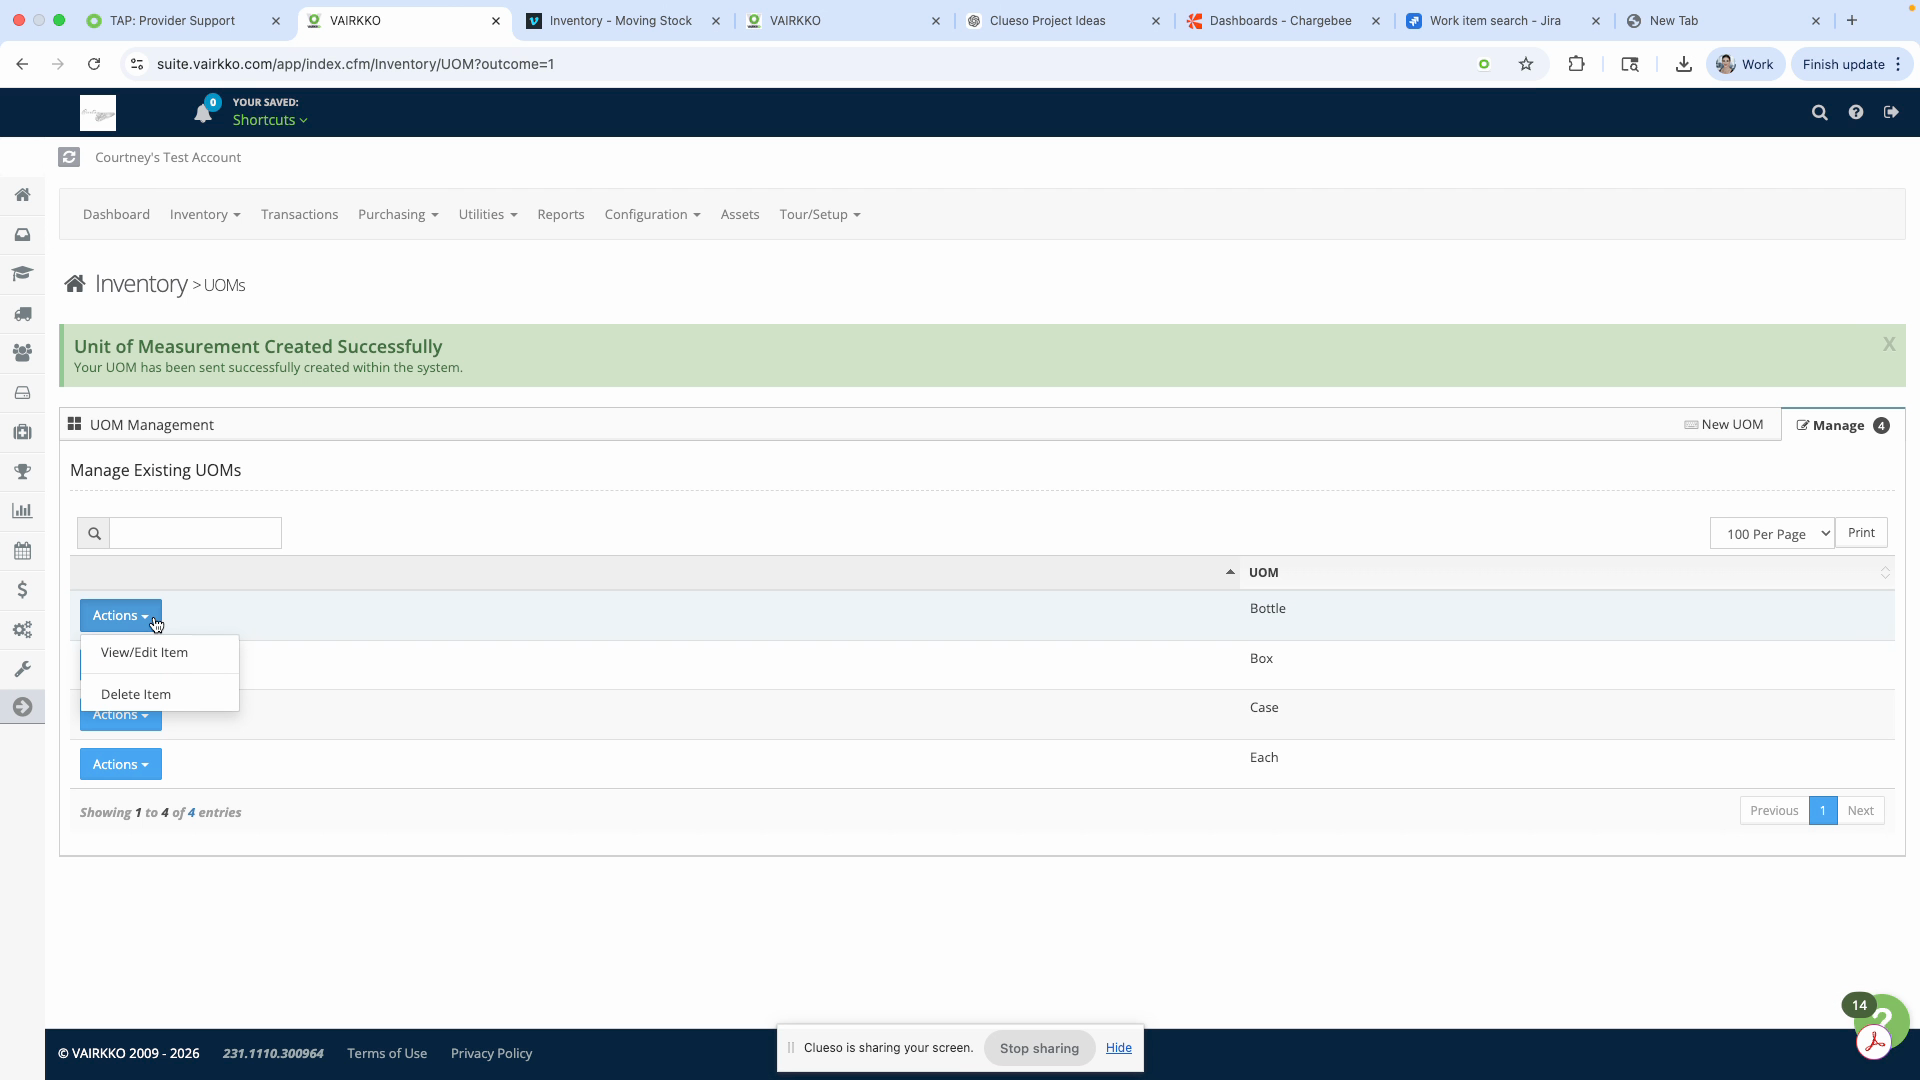Open the truck icon in sidebar
1920x1080 pixels.
click(22, 314)
